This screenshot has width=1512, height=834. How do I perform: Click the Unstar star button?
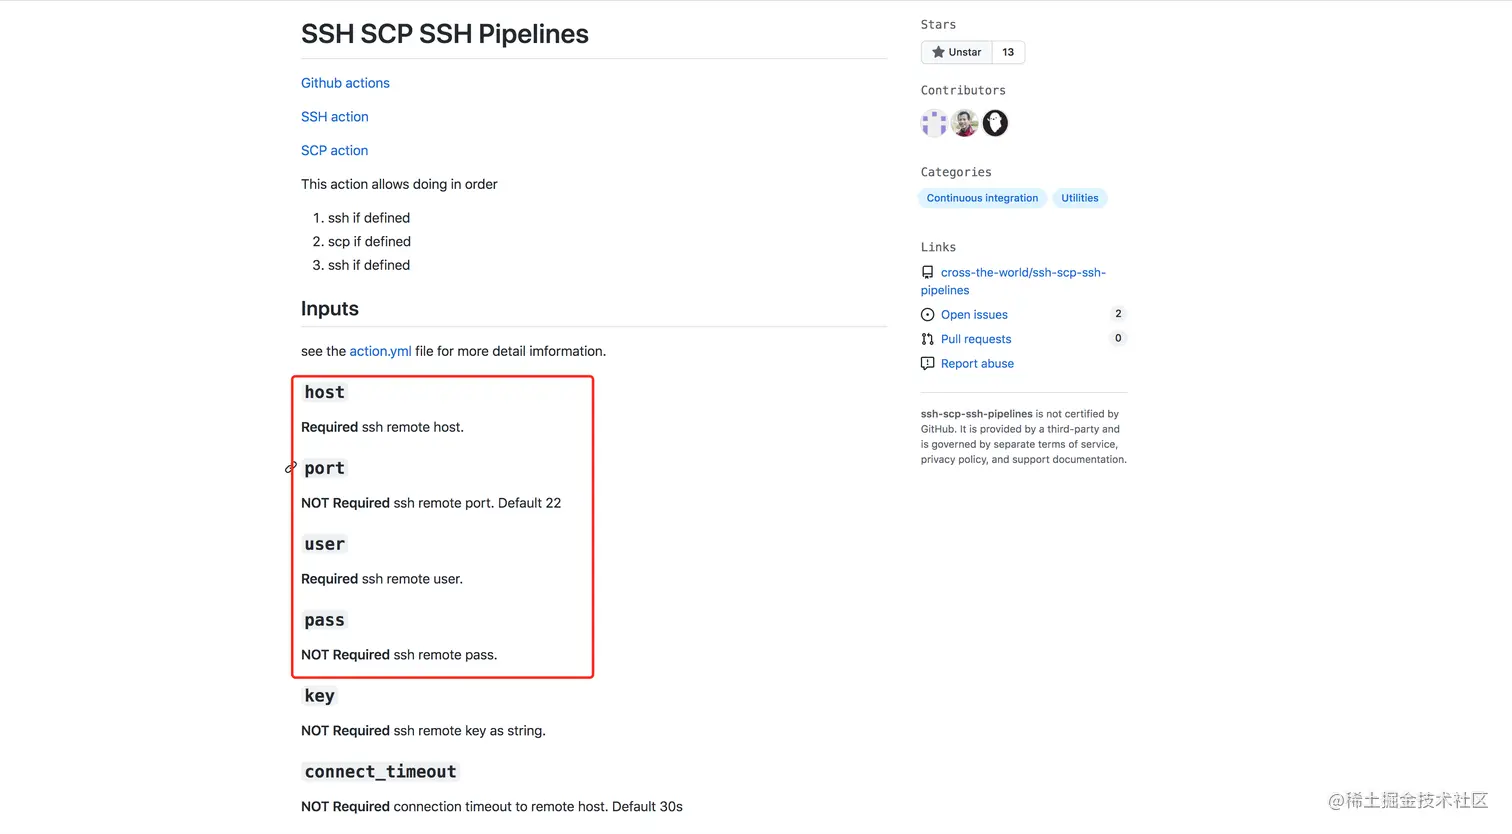click(x=956, y=52)
